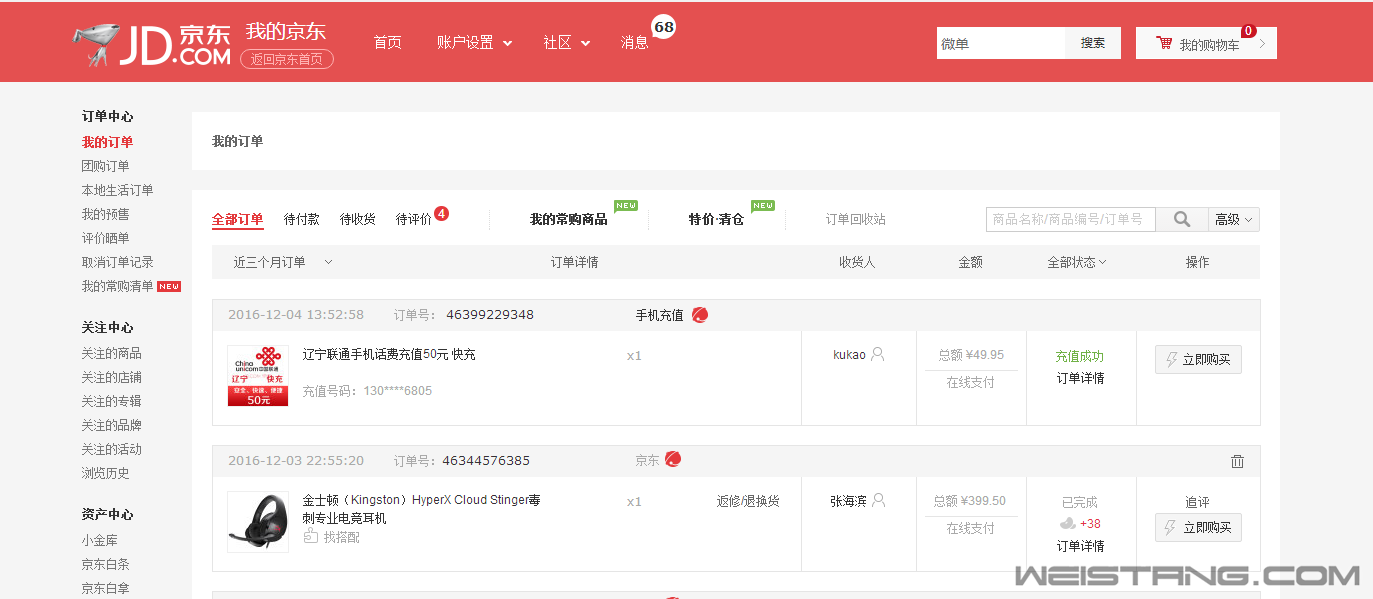1373x599 pixels.
Task: Open the 特价·清仓 tab
Action: point(716,219)
